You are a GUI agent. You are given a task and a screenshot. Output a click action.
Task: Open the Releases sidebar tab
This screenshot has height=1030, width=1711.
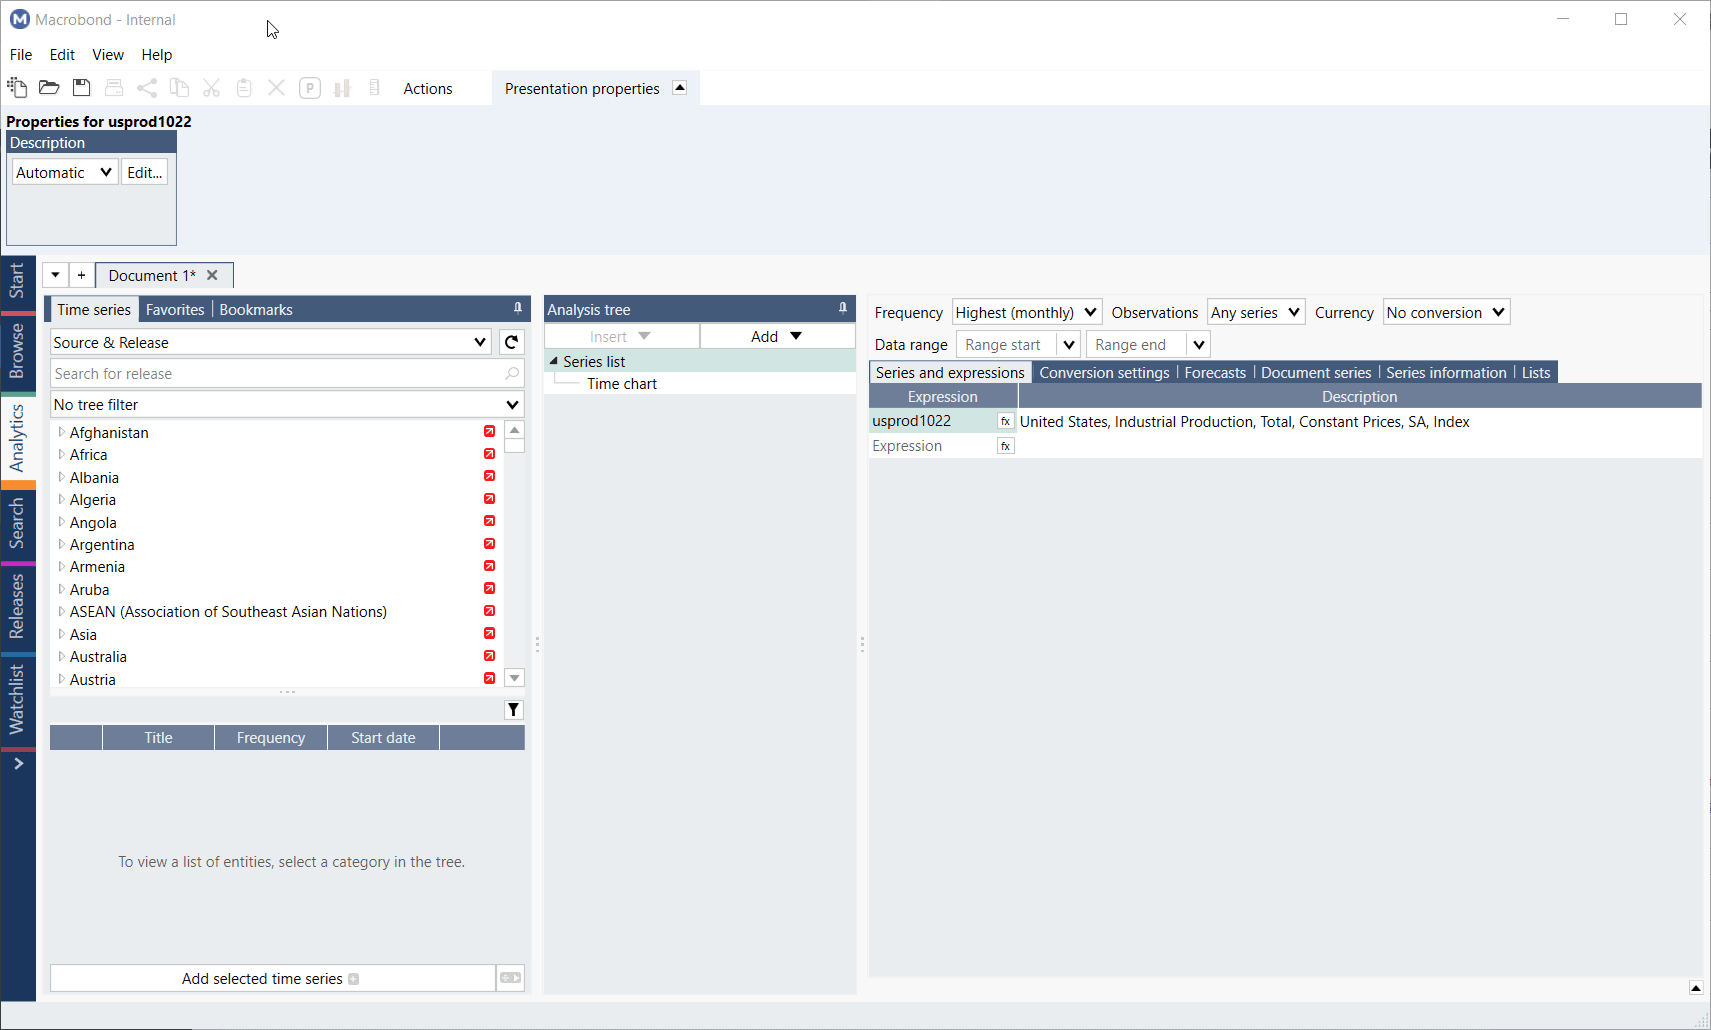[x=17, y=606]
